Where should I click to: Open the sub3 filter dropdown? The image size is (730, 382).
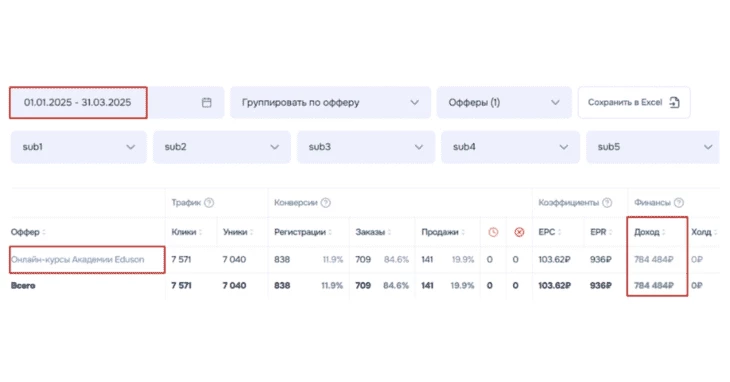click(x=366, y=147)
